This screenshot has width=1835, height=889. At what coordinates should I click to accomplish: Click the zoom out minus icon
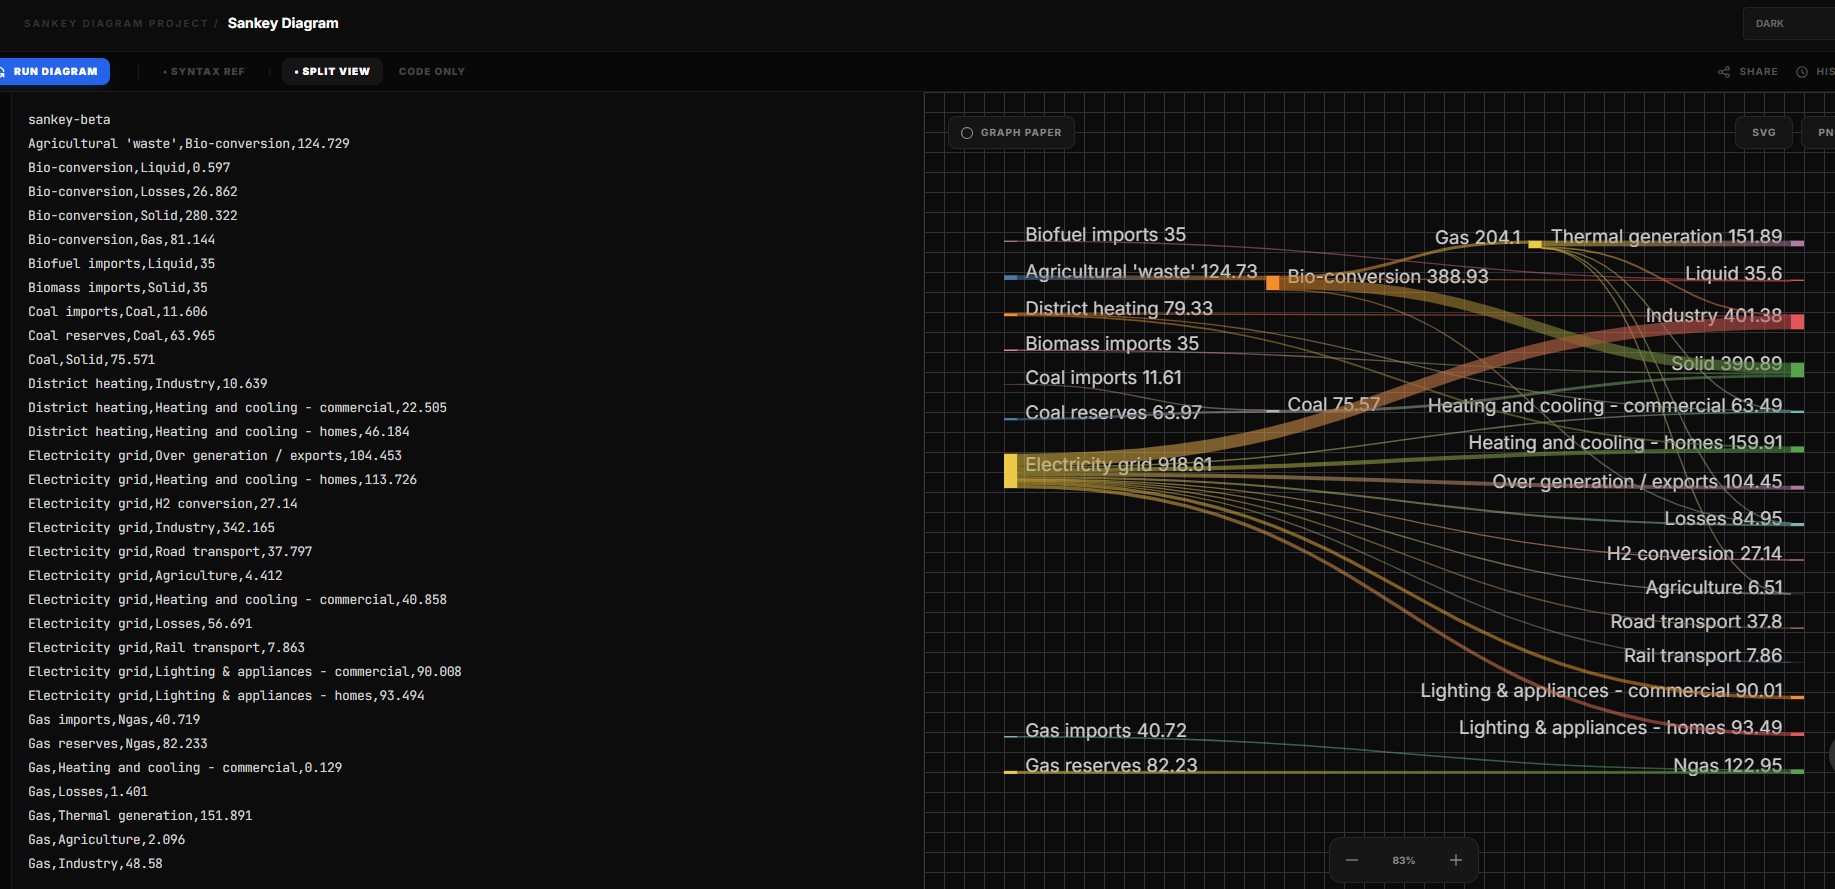tap(1352, 860)
